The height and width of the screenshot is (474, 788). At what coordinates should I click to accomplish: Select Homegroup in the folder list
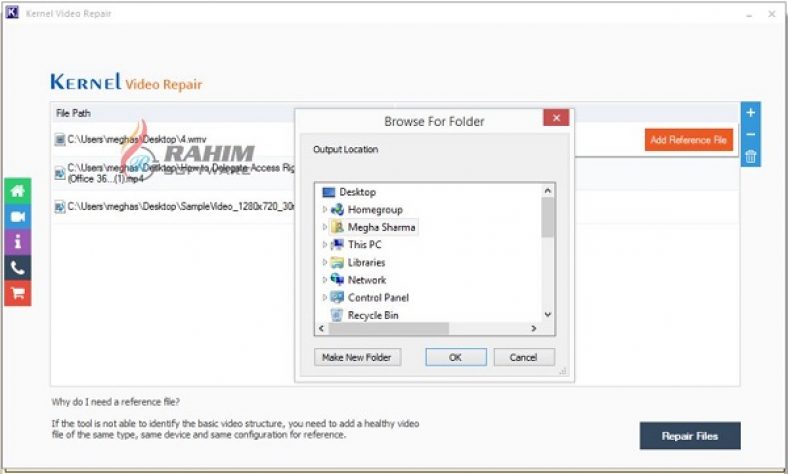[375, 210]
